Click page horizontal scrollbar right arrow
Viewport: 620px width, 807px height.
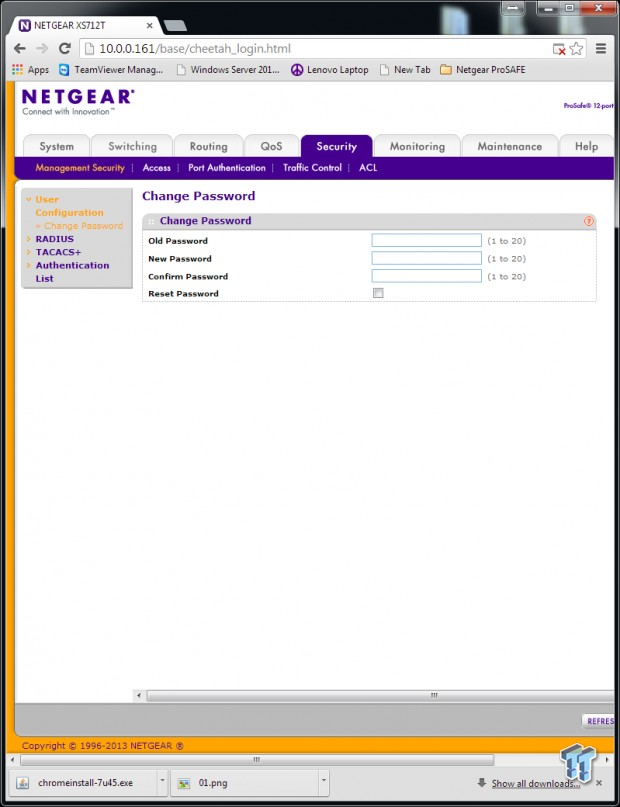(607, 760)
